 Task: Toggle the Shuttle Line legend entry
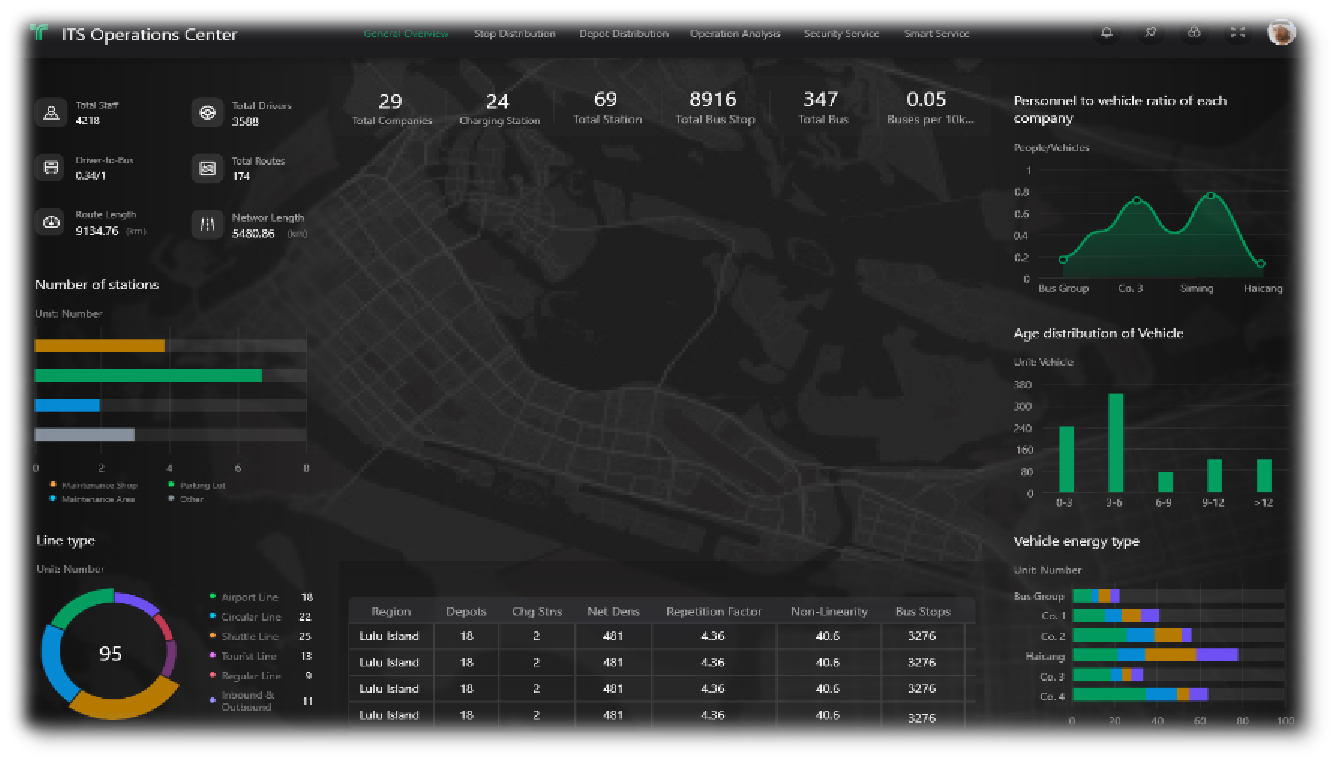249,637
